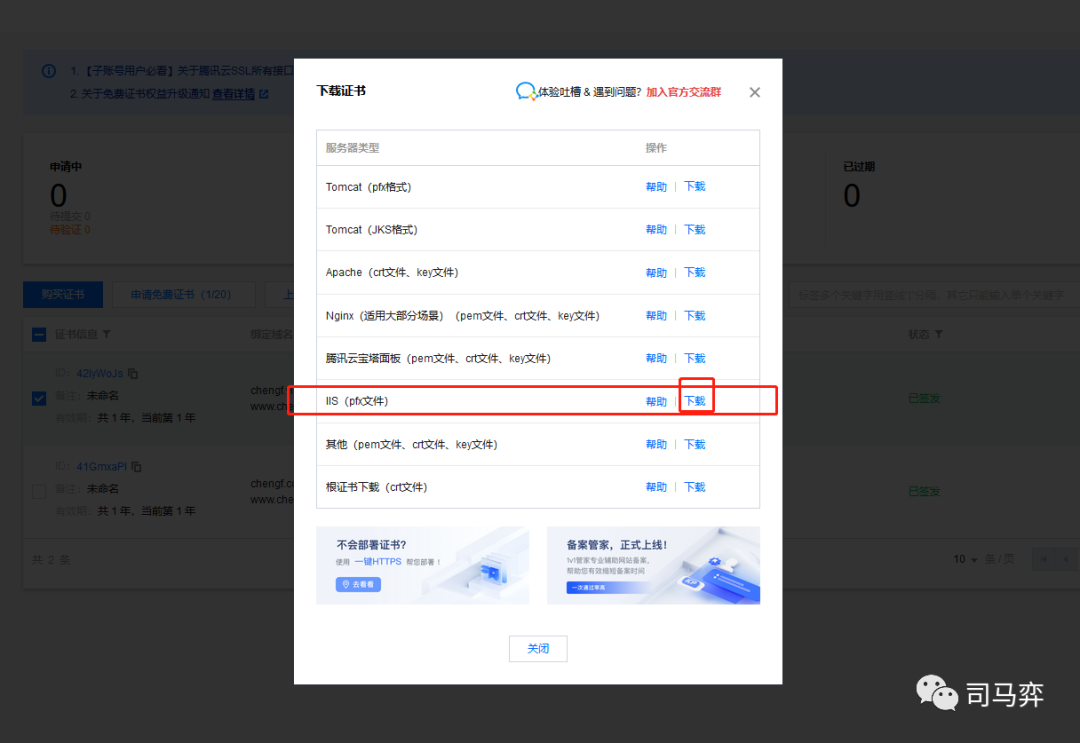The width and height of the screenshot is (1080, 743).
Task: Open the 状态 column filter icon
Action: pos(938,334)
